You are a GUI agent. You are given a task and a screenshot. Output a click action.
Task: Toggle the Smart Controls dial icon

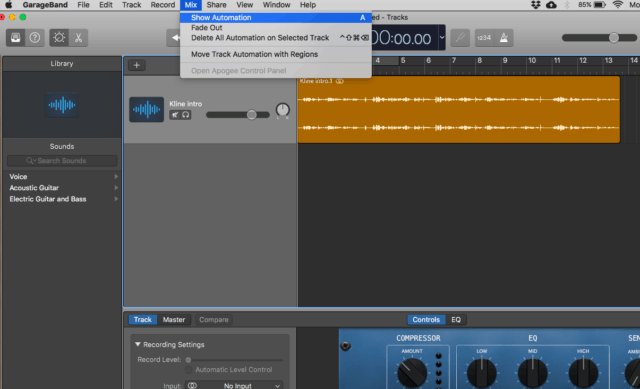[x=59, y=38]
